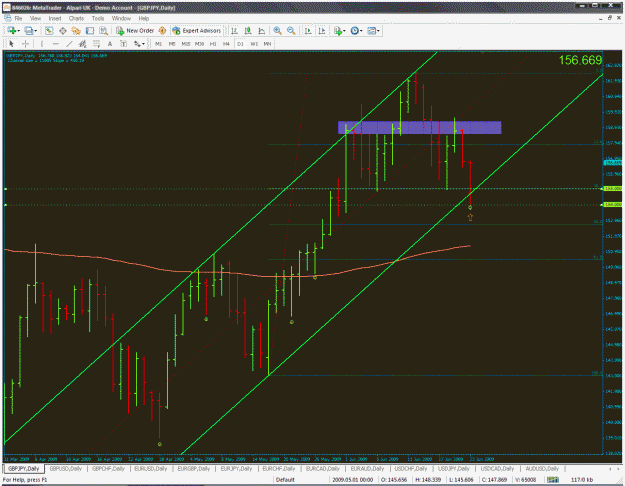Viewport: 625px width, 486px height.
Task: Expand the Templates dropdown arrow
Action: tap(378, 31)
